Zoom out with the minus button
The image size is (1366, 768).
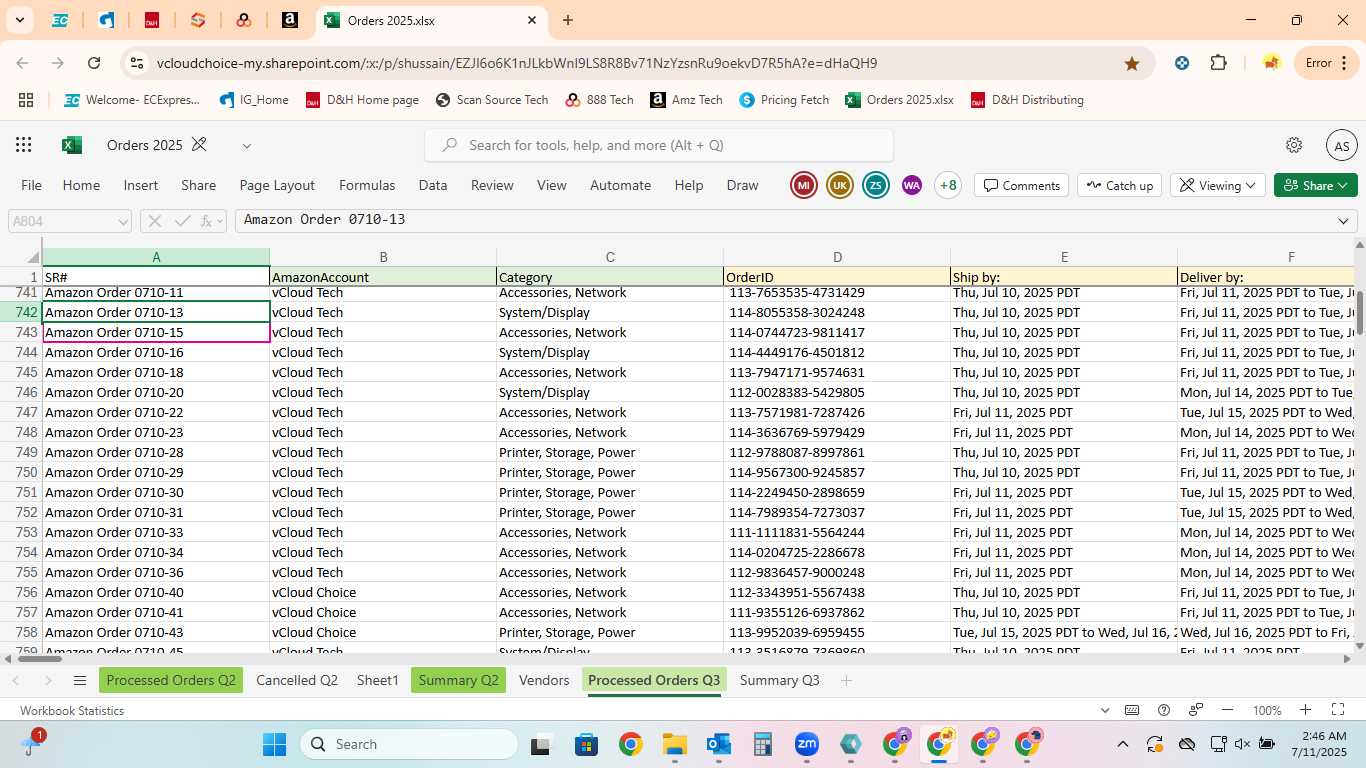point(1227,710)
